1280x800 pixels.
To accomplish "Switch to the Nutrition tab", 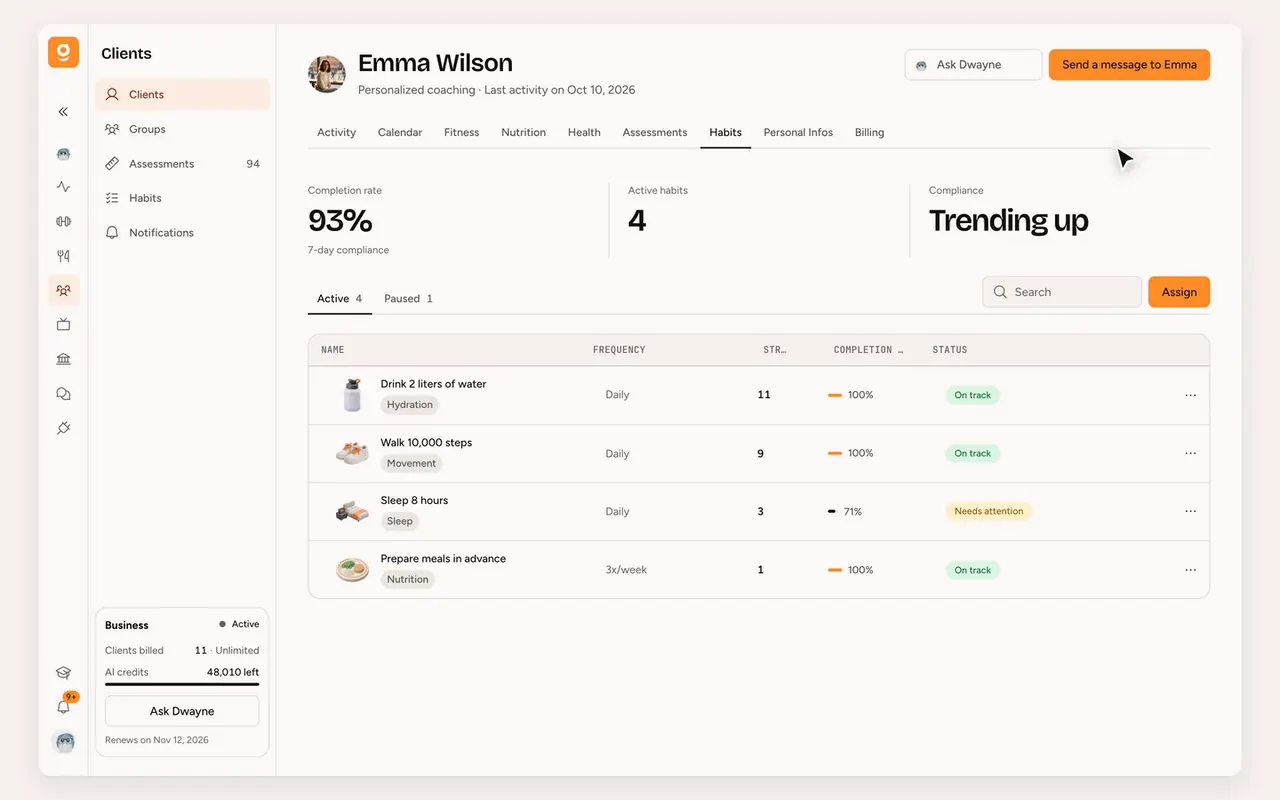I will (x=523, y=132).
